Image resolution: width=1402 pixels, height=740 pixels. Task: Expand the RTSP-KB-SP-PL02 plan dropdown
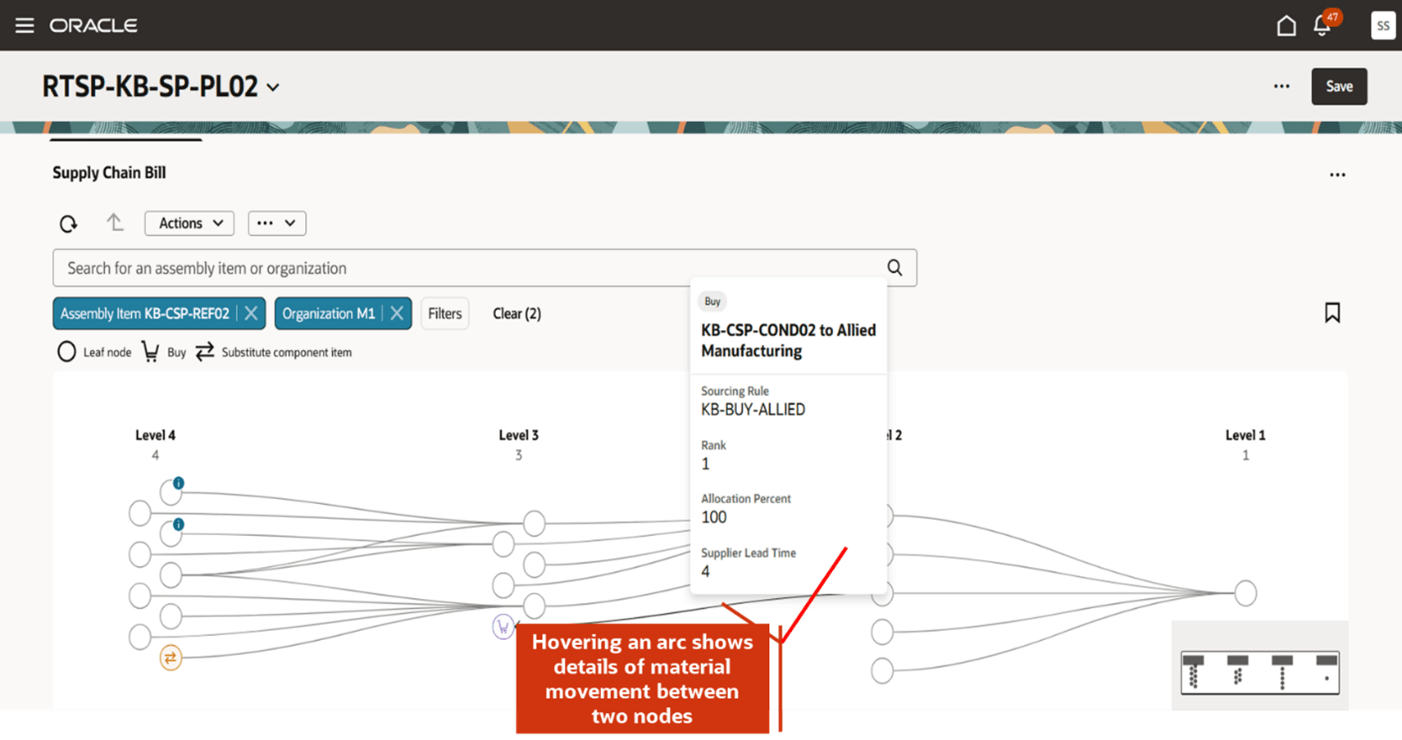(x=273, y=88)
